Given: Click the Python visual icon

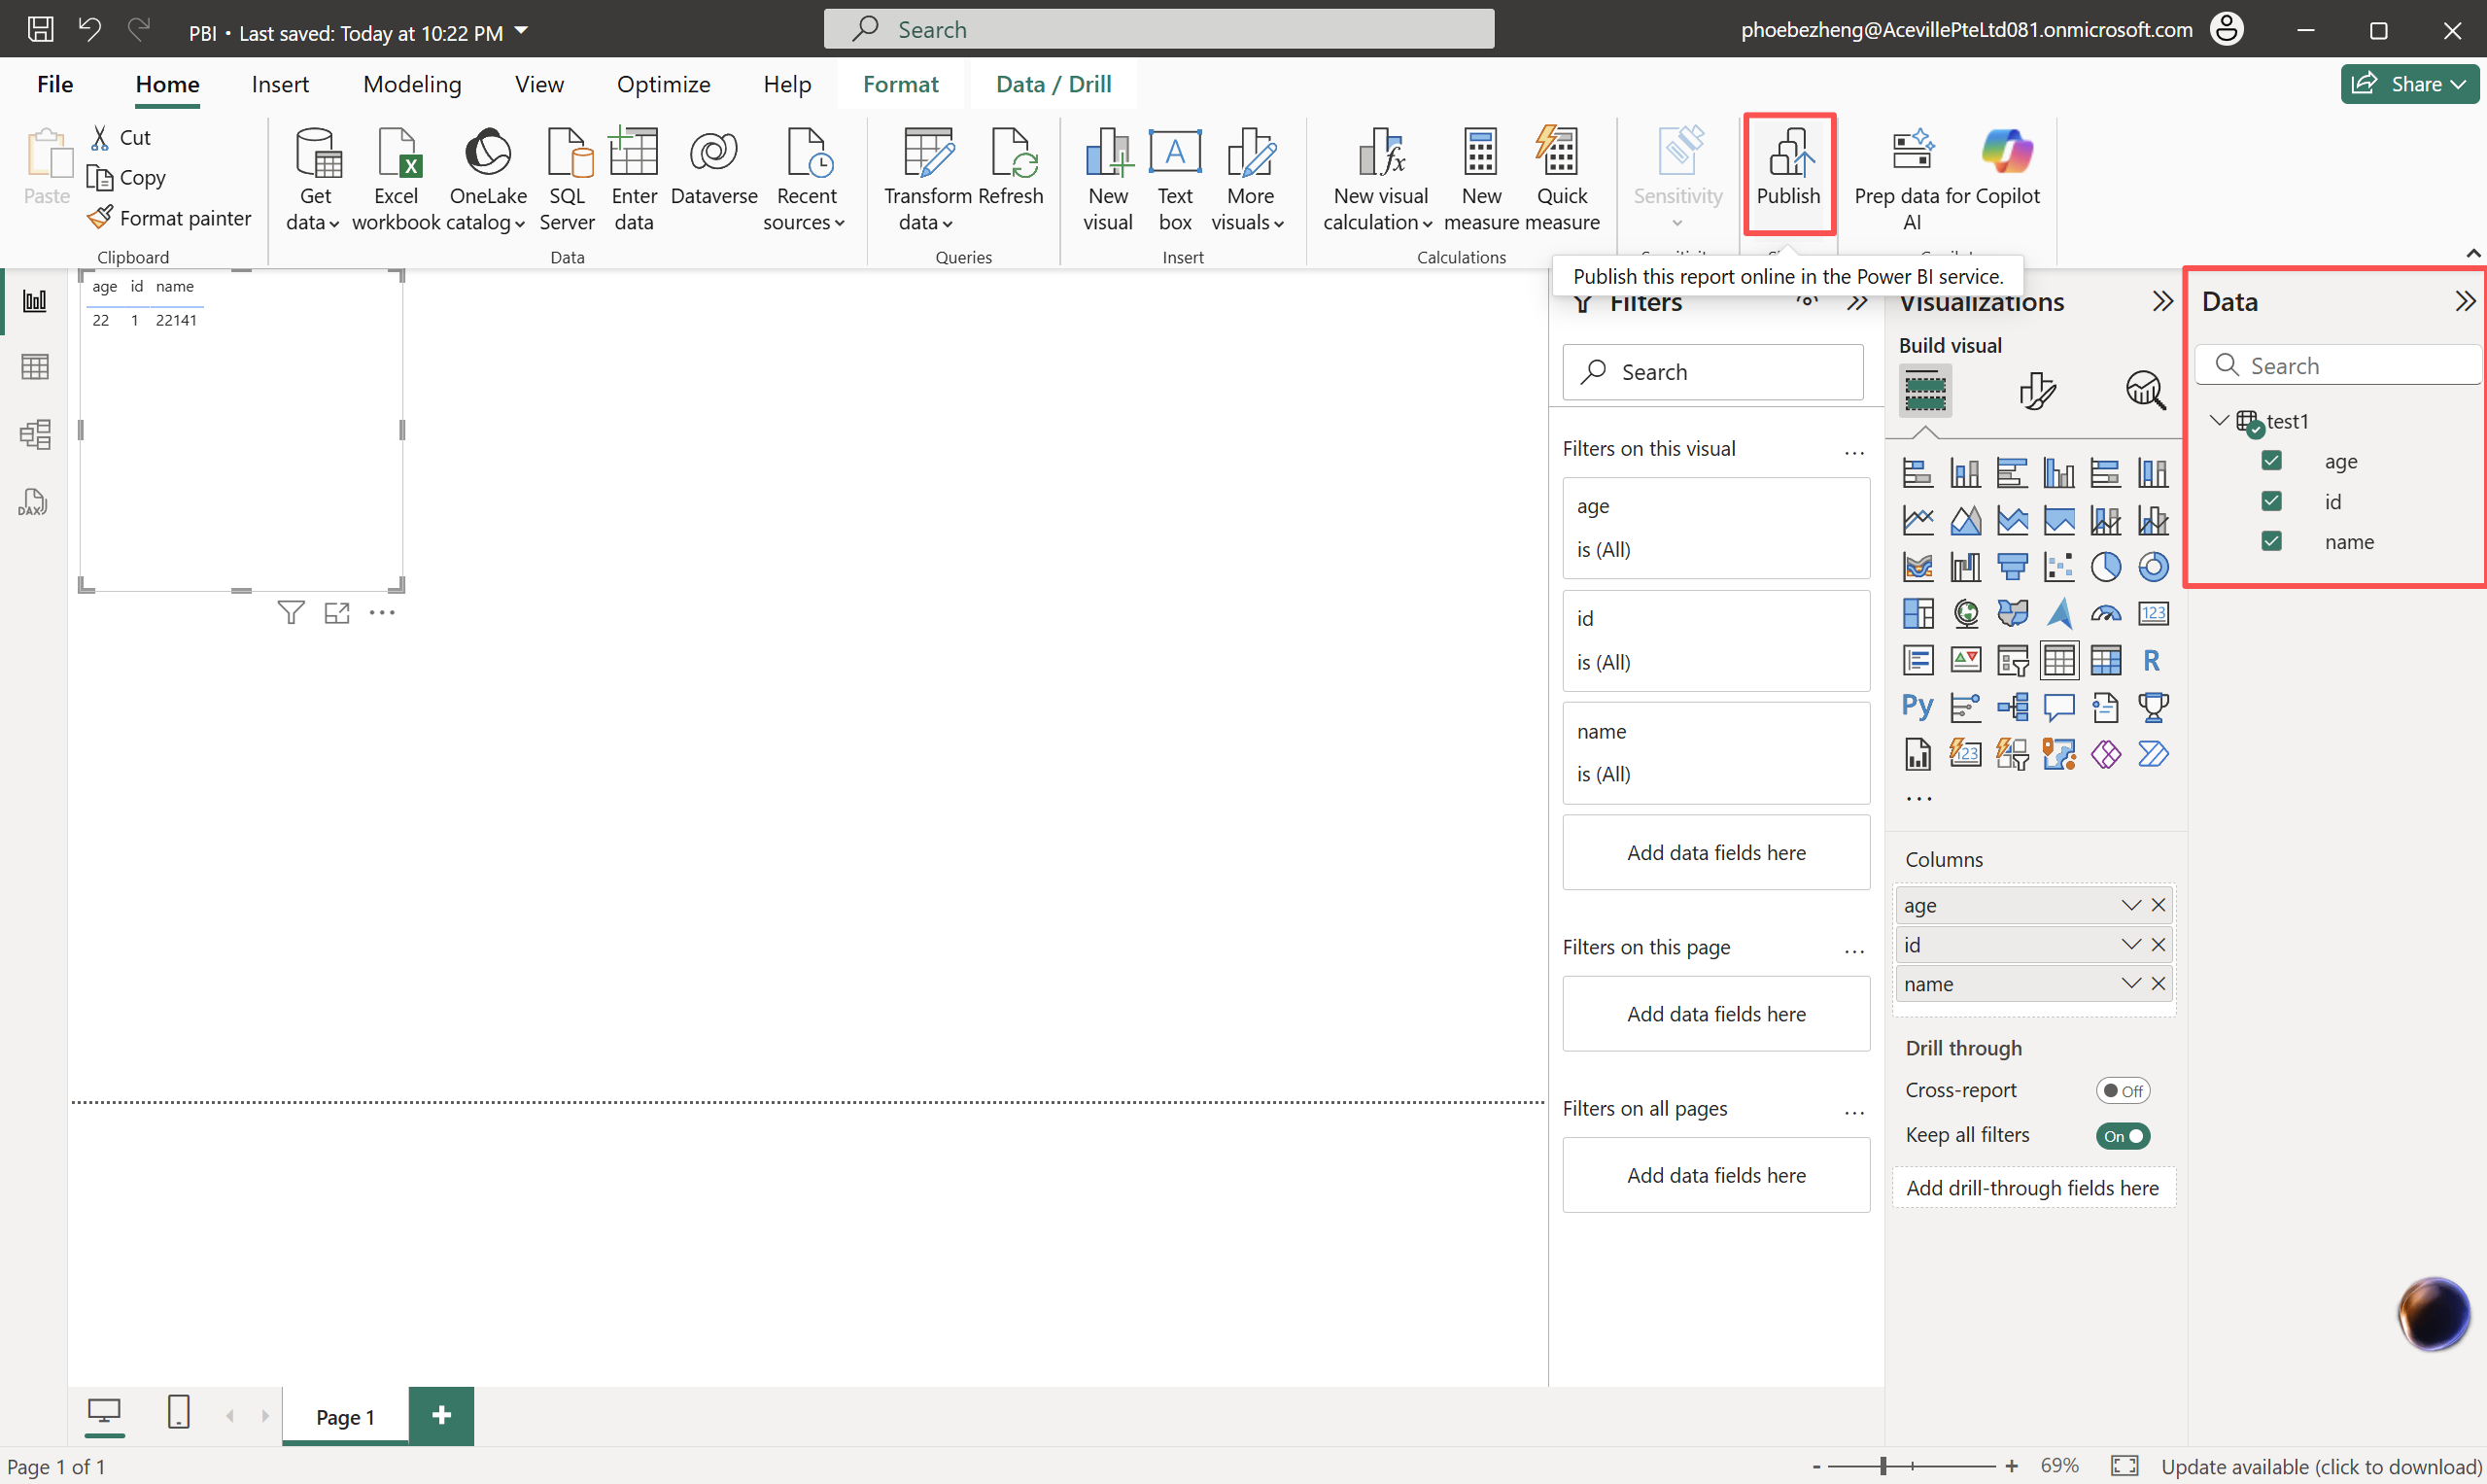Looking at the screenshot, I should (x=1916, y=707).
